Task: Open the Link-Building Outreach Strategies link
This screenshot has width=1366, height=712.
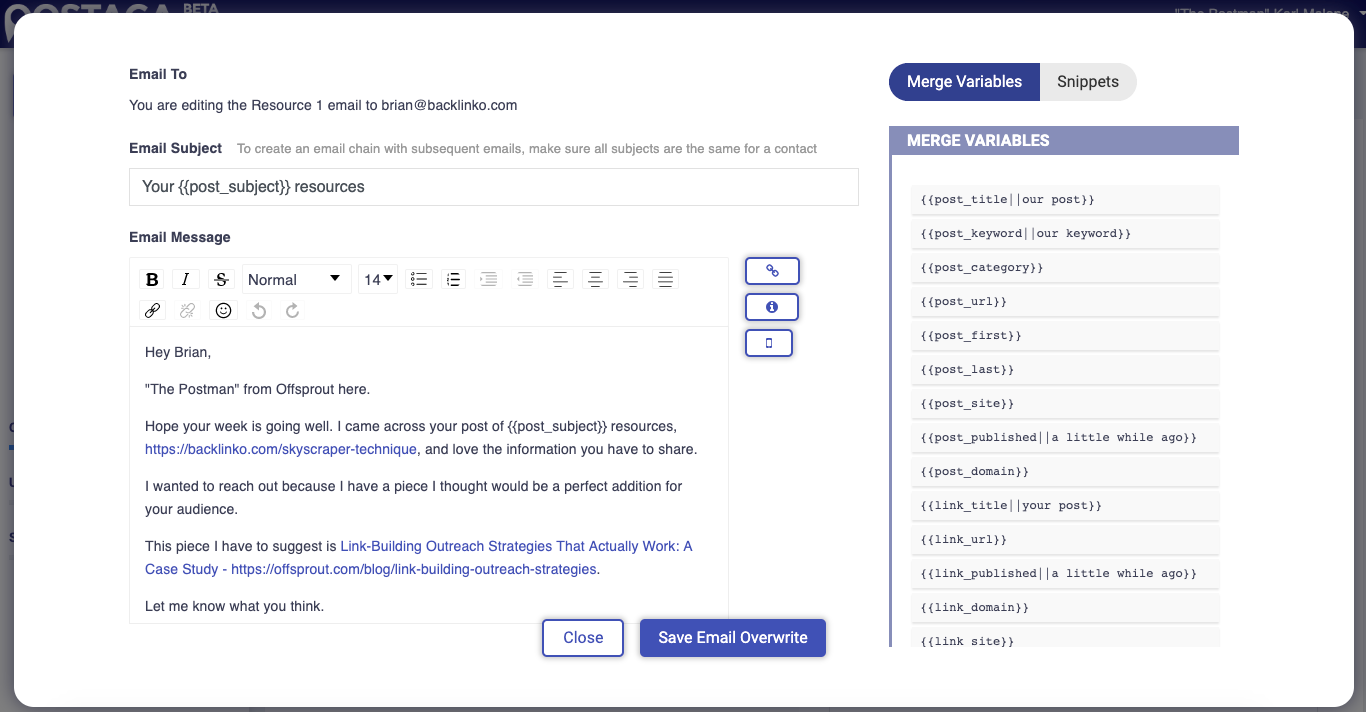Action: pyautogui.click(x=419, y=558)
